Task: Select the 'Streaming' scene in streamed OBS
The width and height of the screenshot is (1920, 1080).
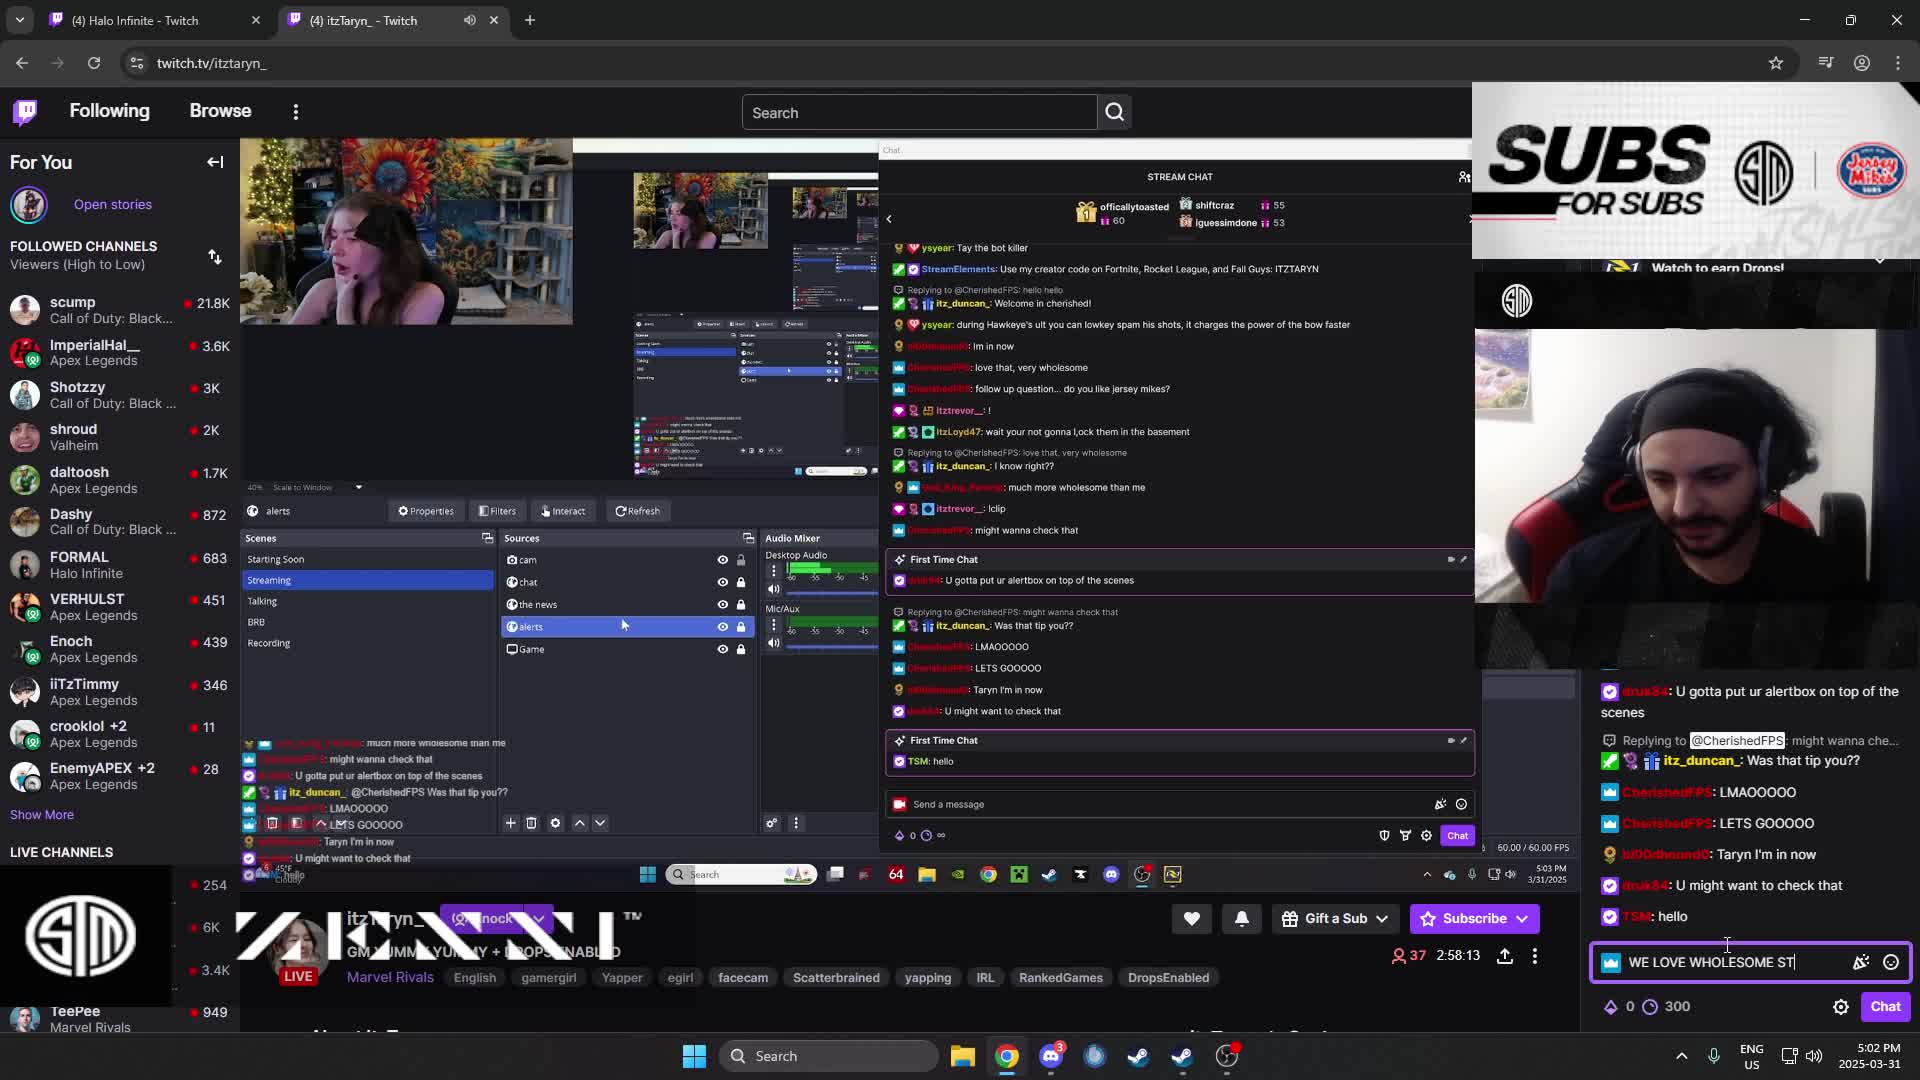Action: click(368, 580)
